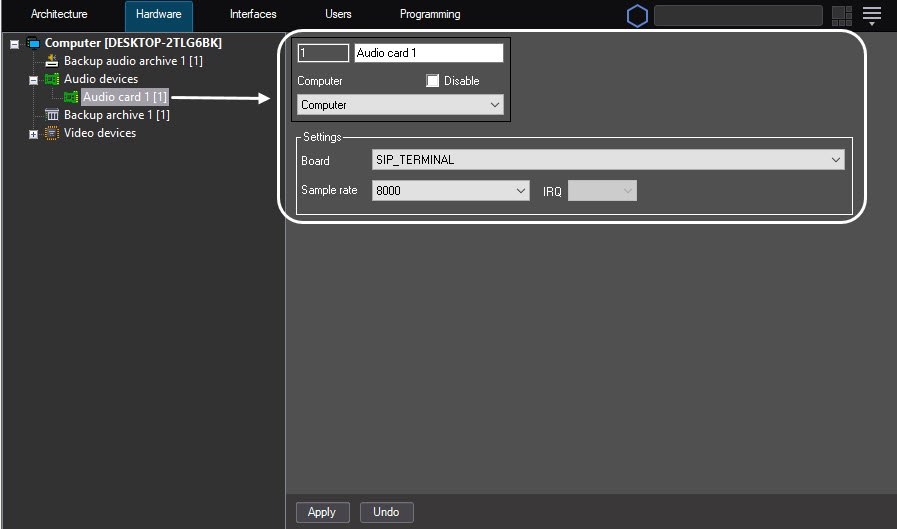
Task: Click the Undo button
Action: coord(386,512)
